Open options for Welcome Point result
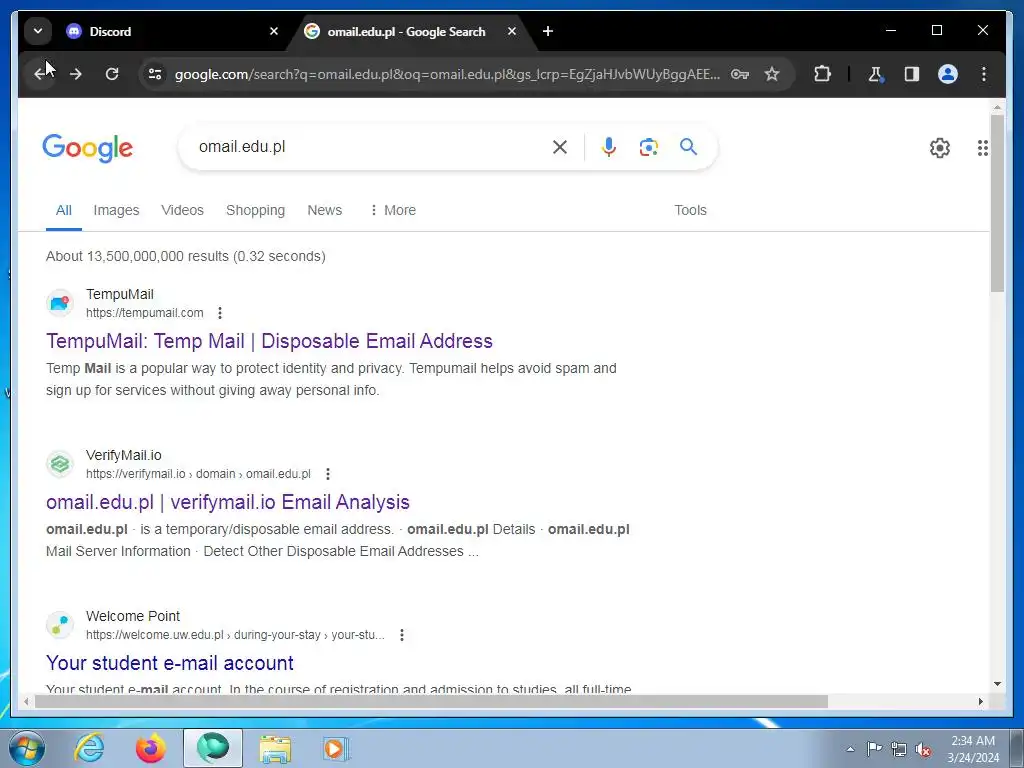Screen dimensions: 1024x768 coord(402,635)
